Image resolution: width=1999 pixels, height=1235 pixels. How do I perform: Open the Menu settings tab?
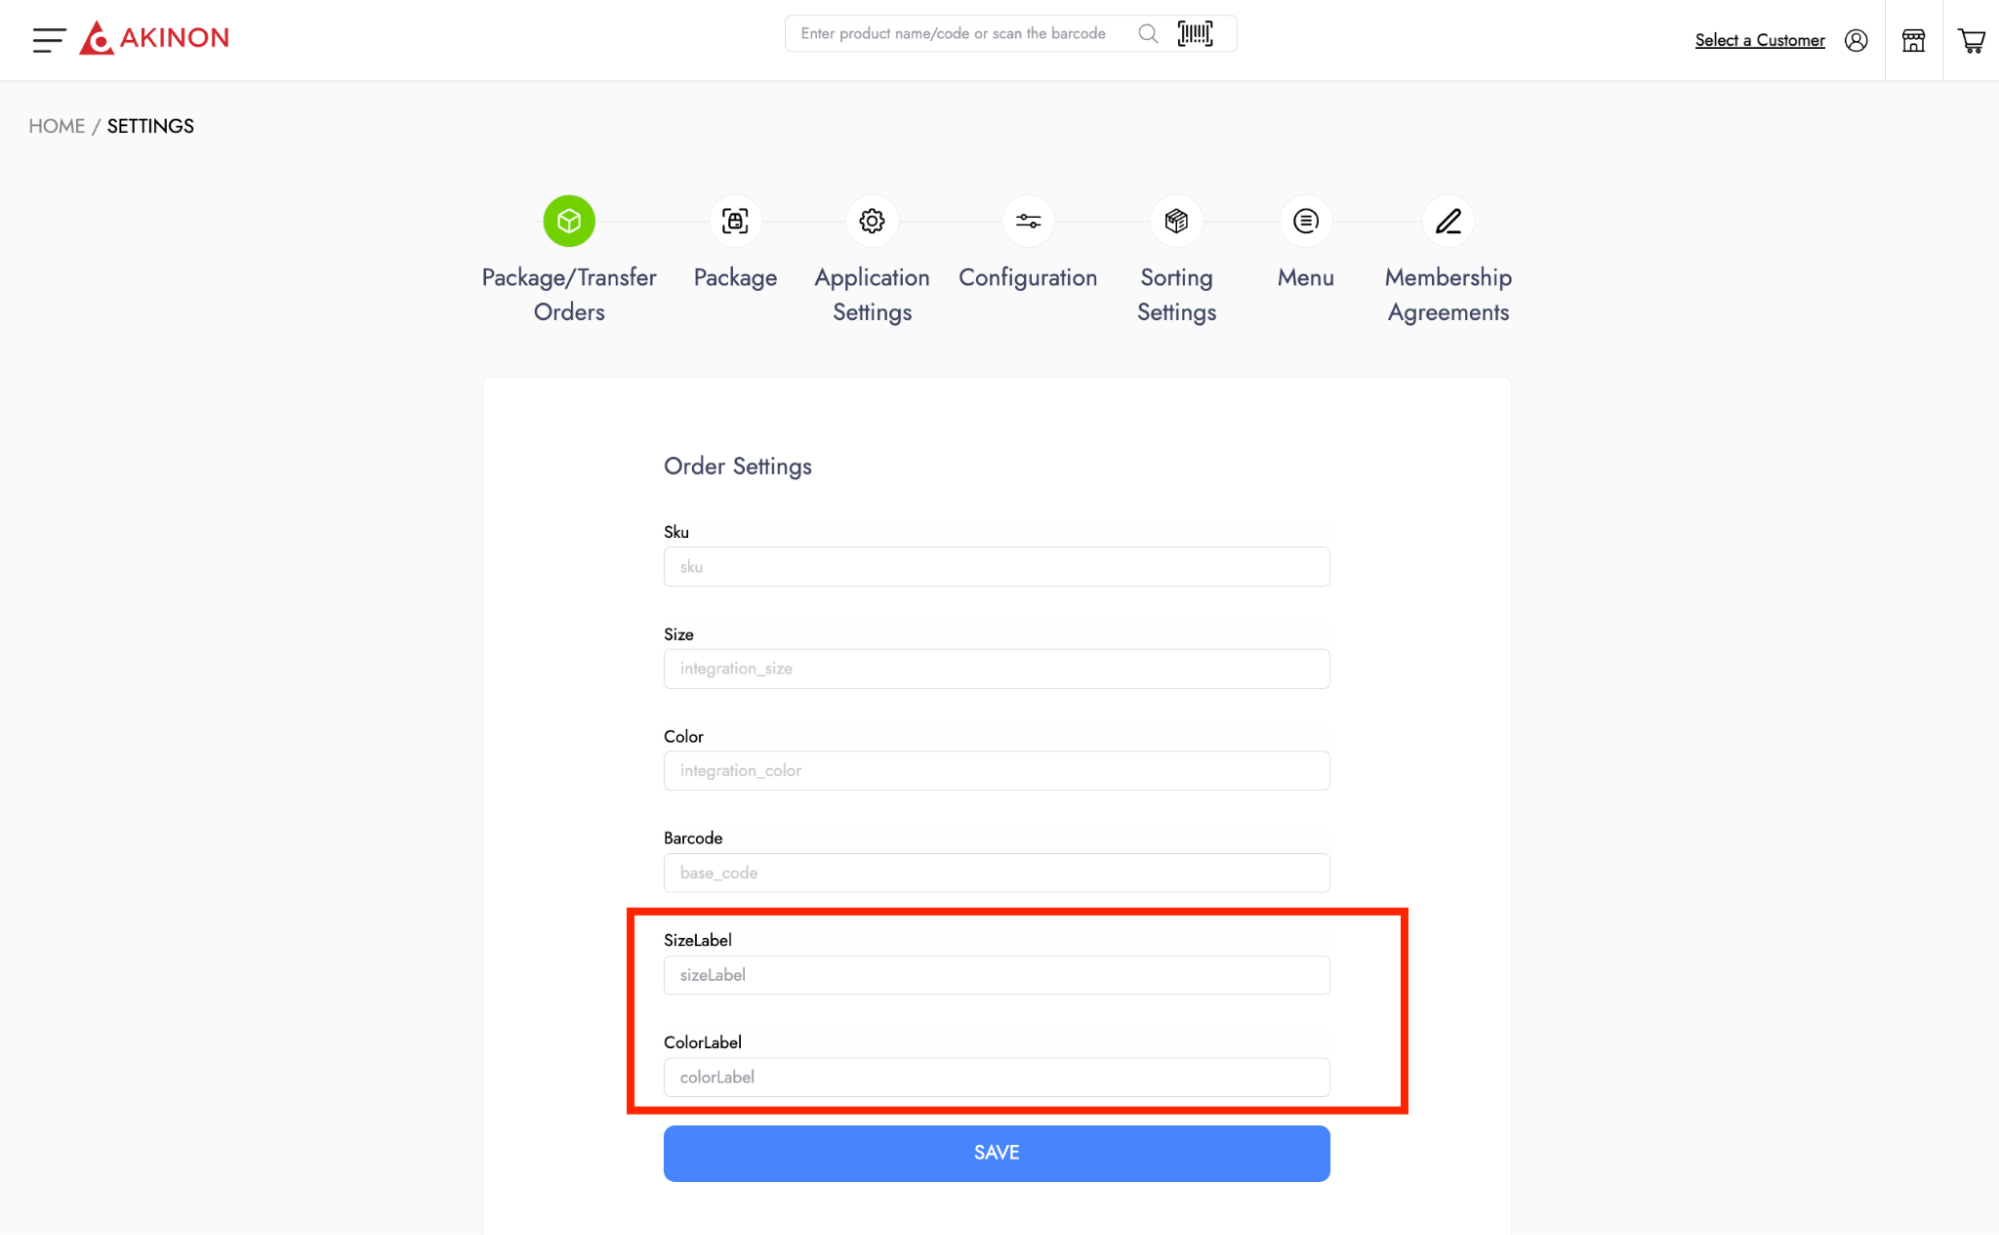coord(1305,221)
